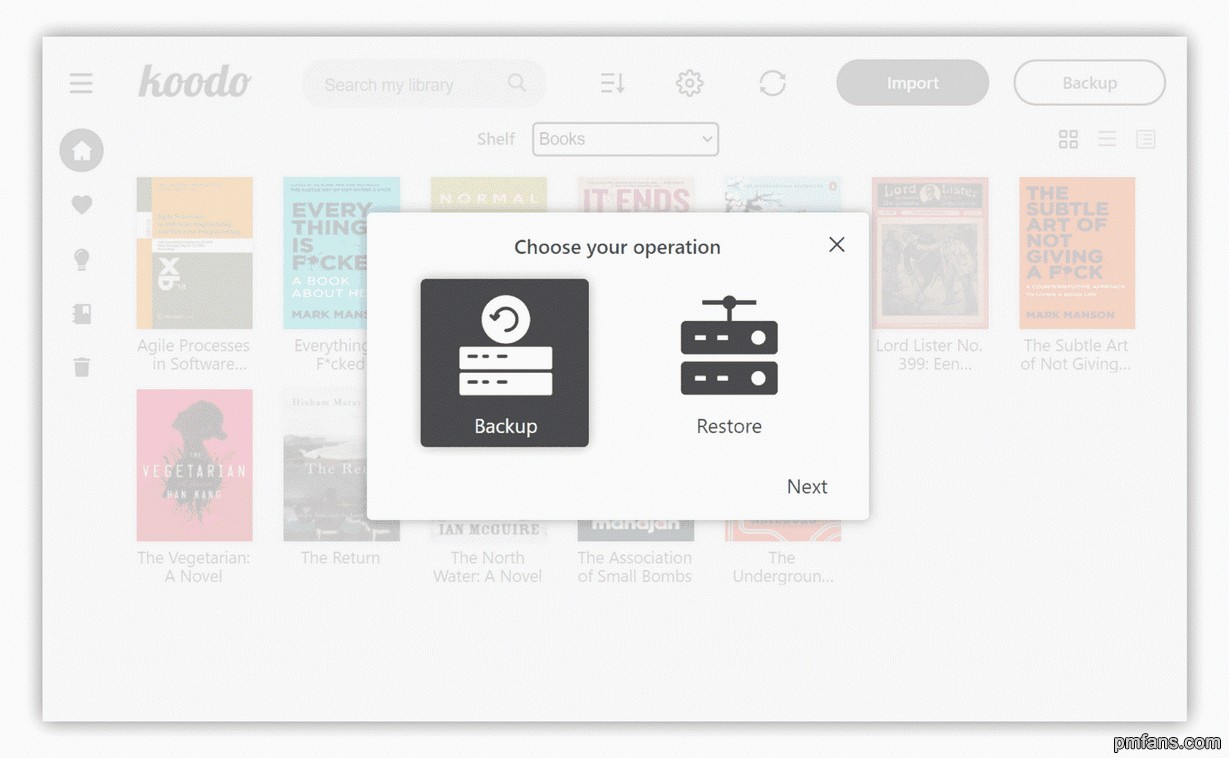Open Favorites heart in sidebar

tap(82, 205)
